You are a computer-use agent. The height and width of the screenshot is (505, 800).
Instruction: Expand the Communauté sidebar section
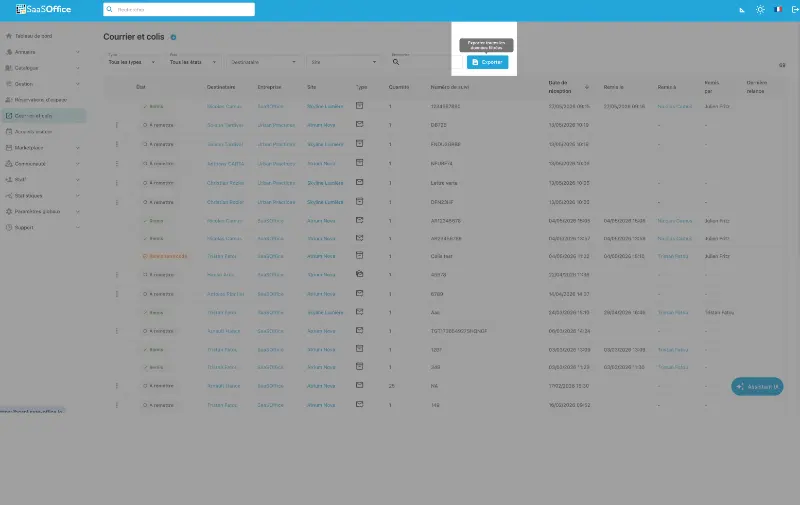point(42,164)
